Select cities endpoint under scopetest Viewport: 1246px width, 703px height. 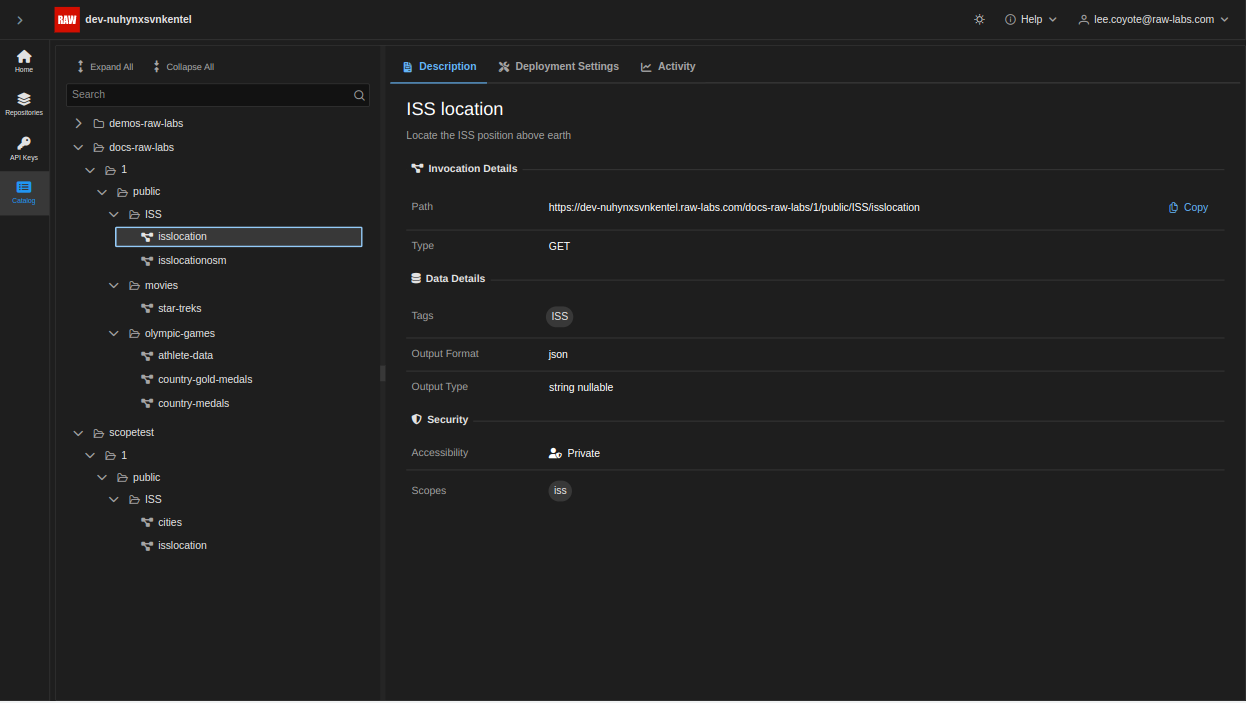pyautogui.click(x=170, y=523)
